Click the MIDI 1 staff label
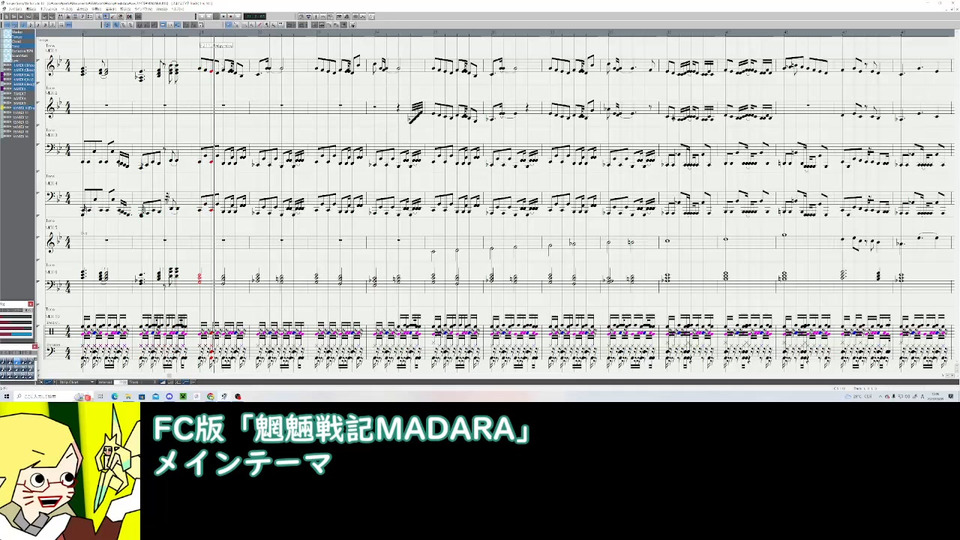960x540 pixels. tap(51, 51)
